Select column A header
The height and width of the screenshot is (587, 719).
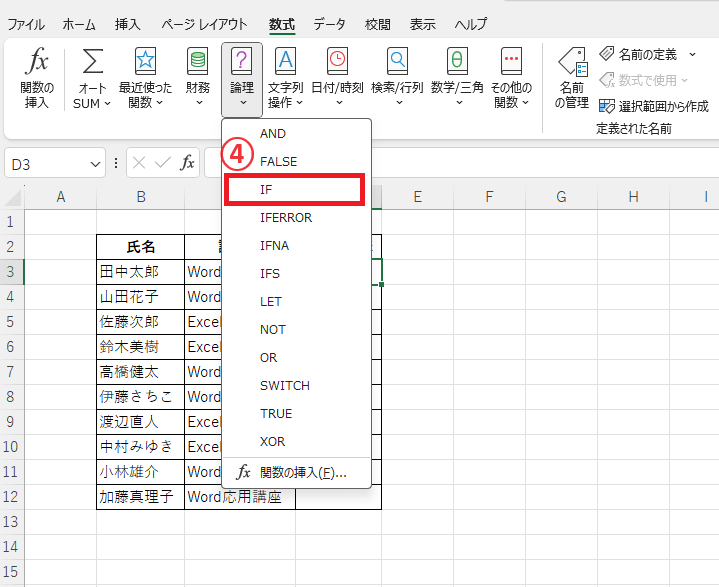coord(61,197)
